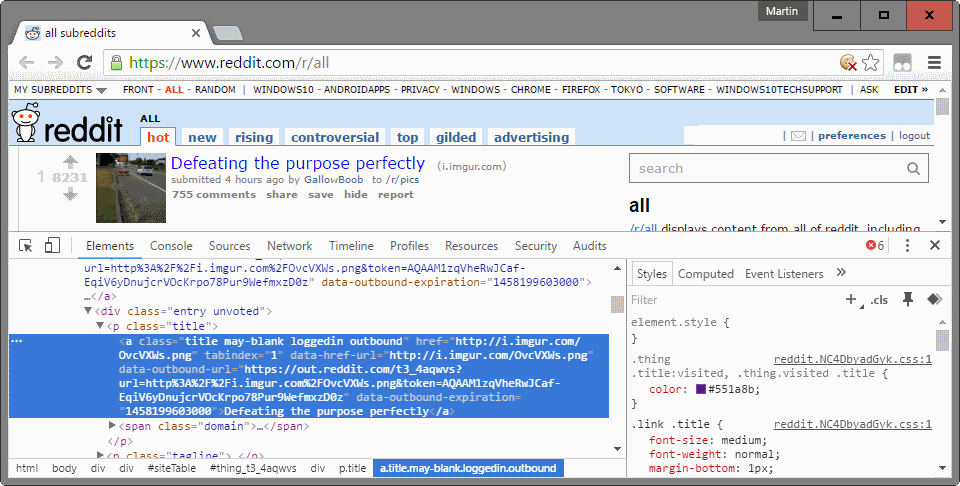Upvote the Defeating the purpose post
This screenshot has width=960, height=486.
coord(70,161)
